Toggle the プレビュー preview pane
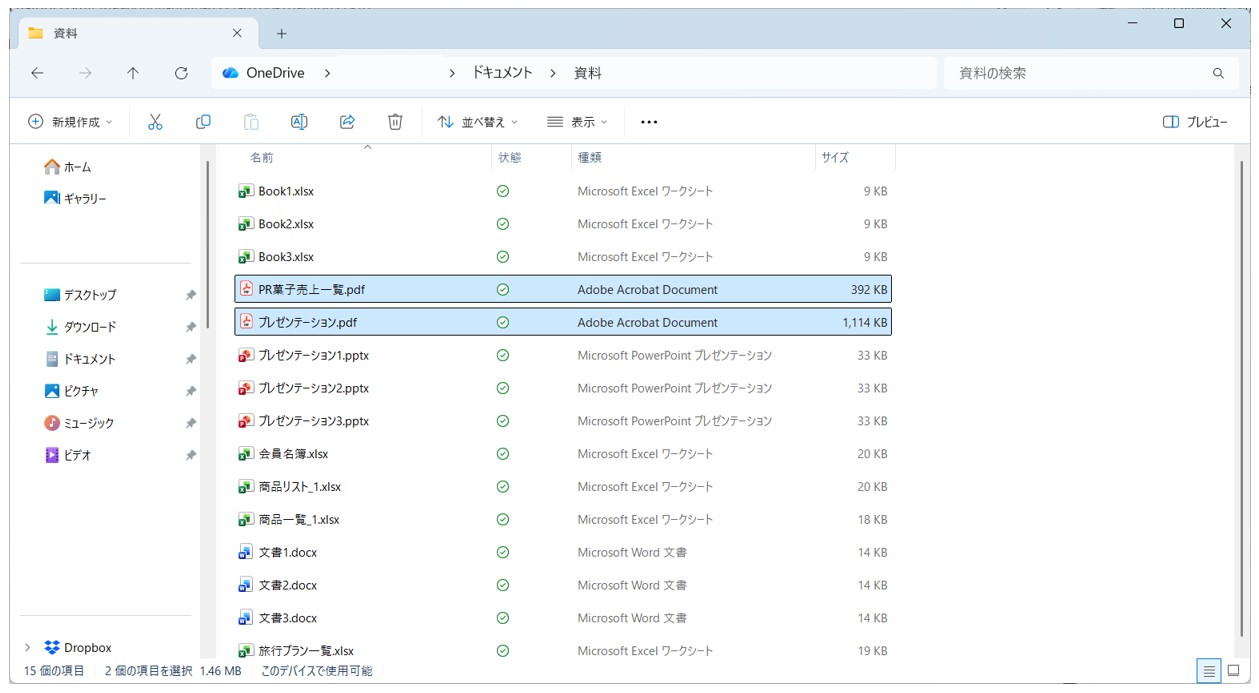 [1195, 122]
